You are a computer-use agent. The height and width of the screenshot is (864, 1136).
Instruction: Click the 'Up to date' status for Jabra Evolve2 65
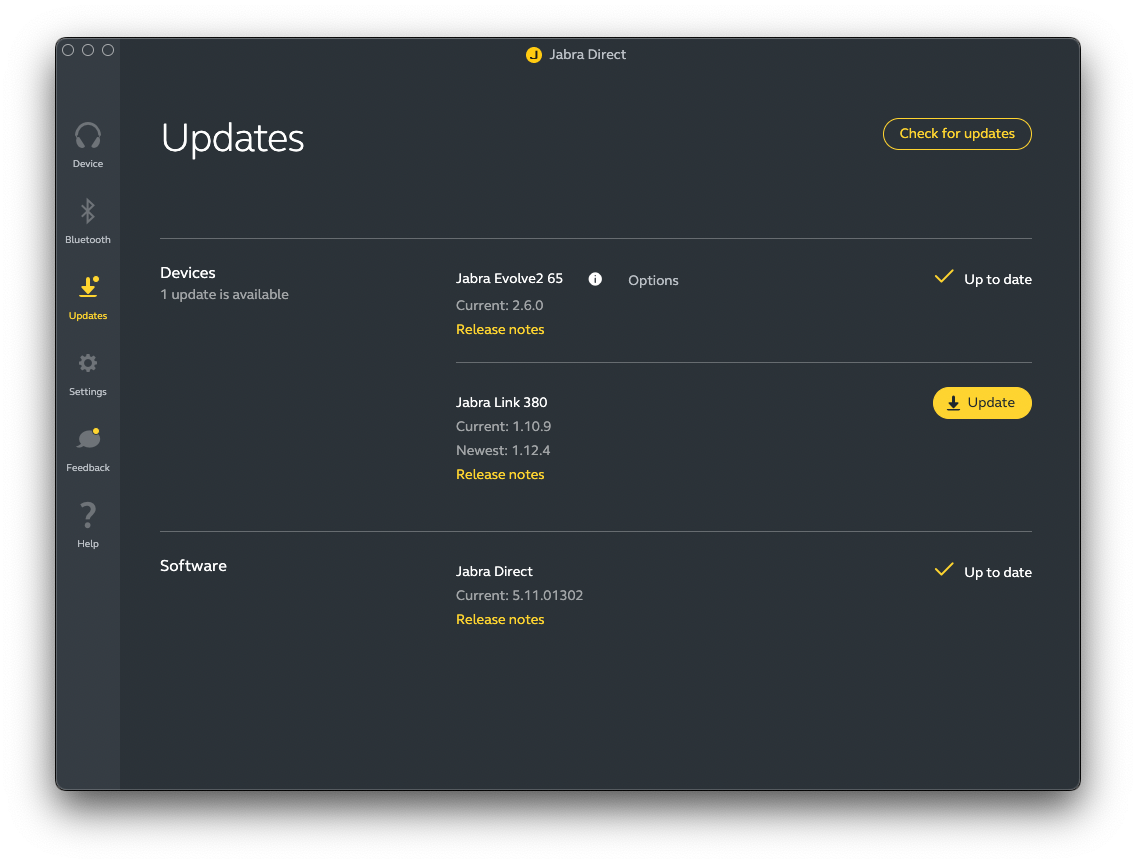[x=998, y=280]
